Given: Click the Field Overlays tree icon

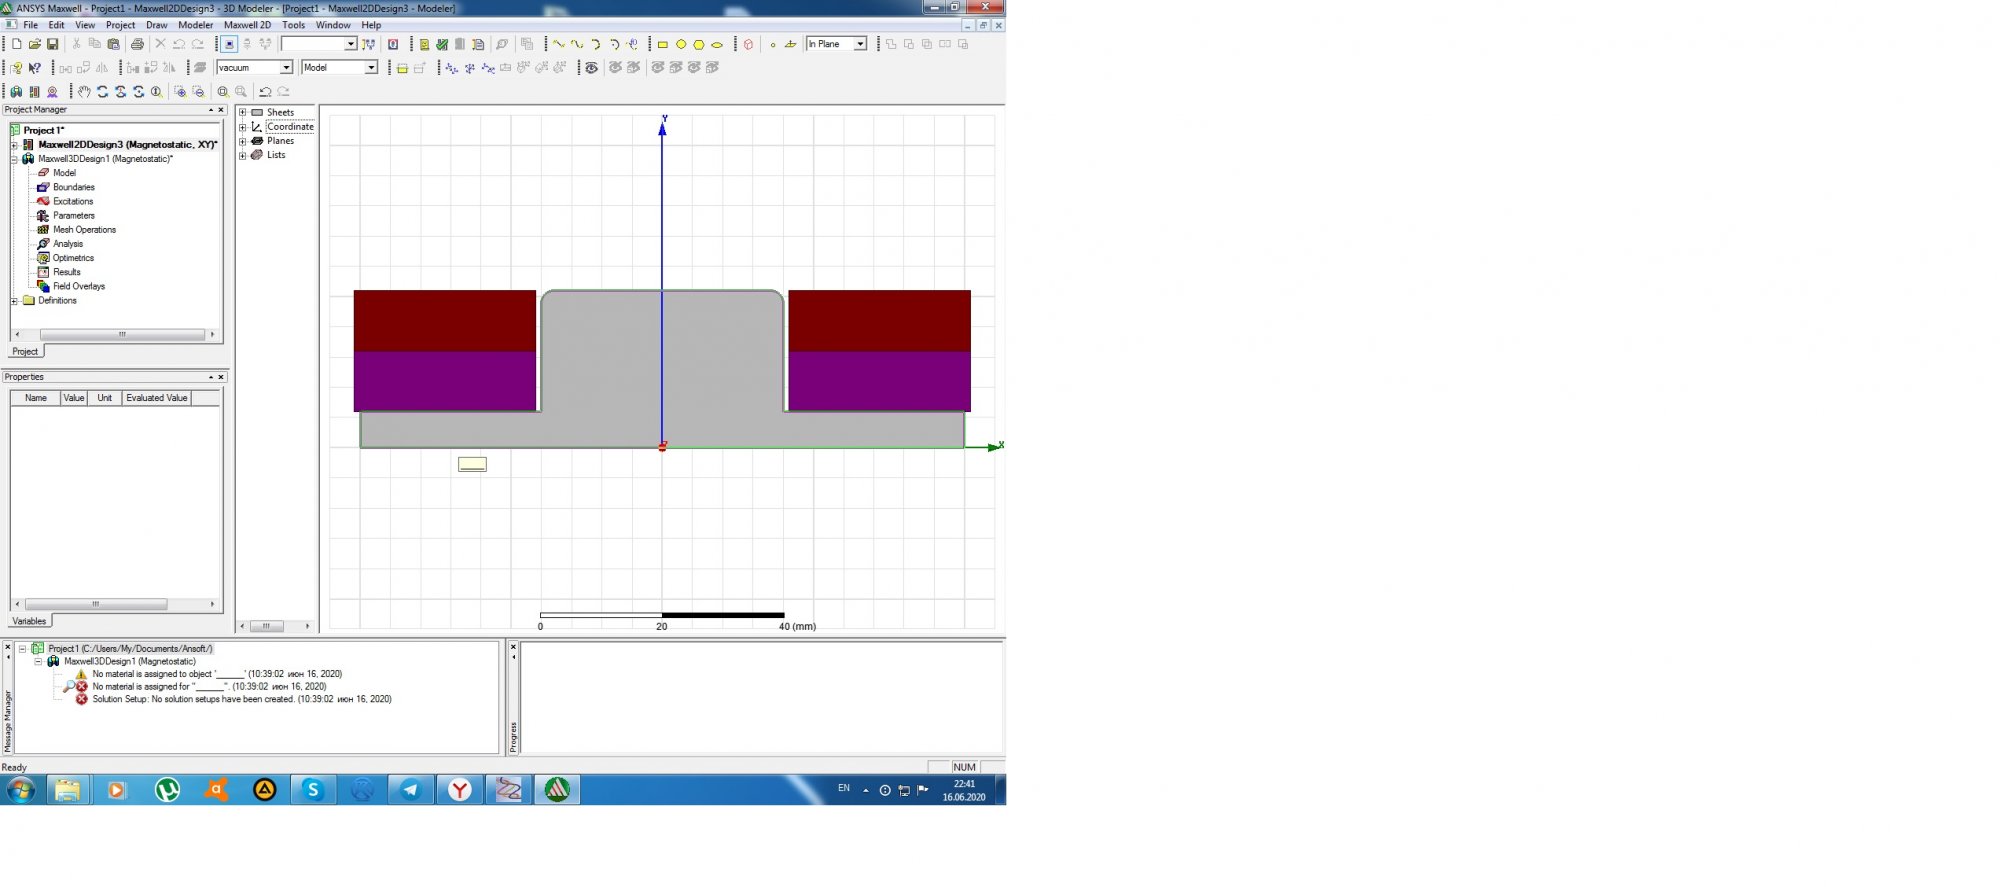Looking at the screenshot, I should 43,286.
